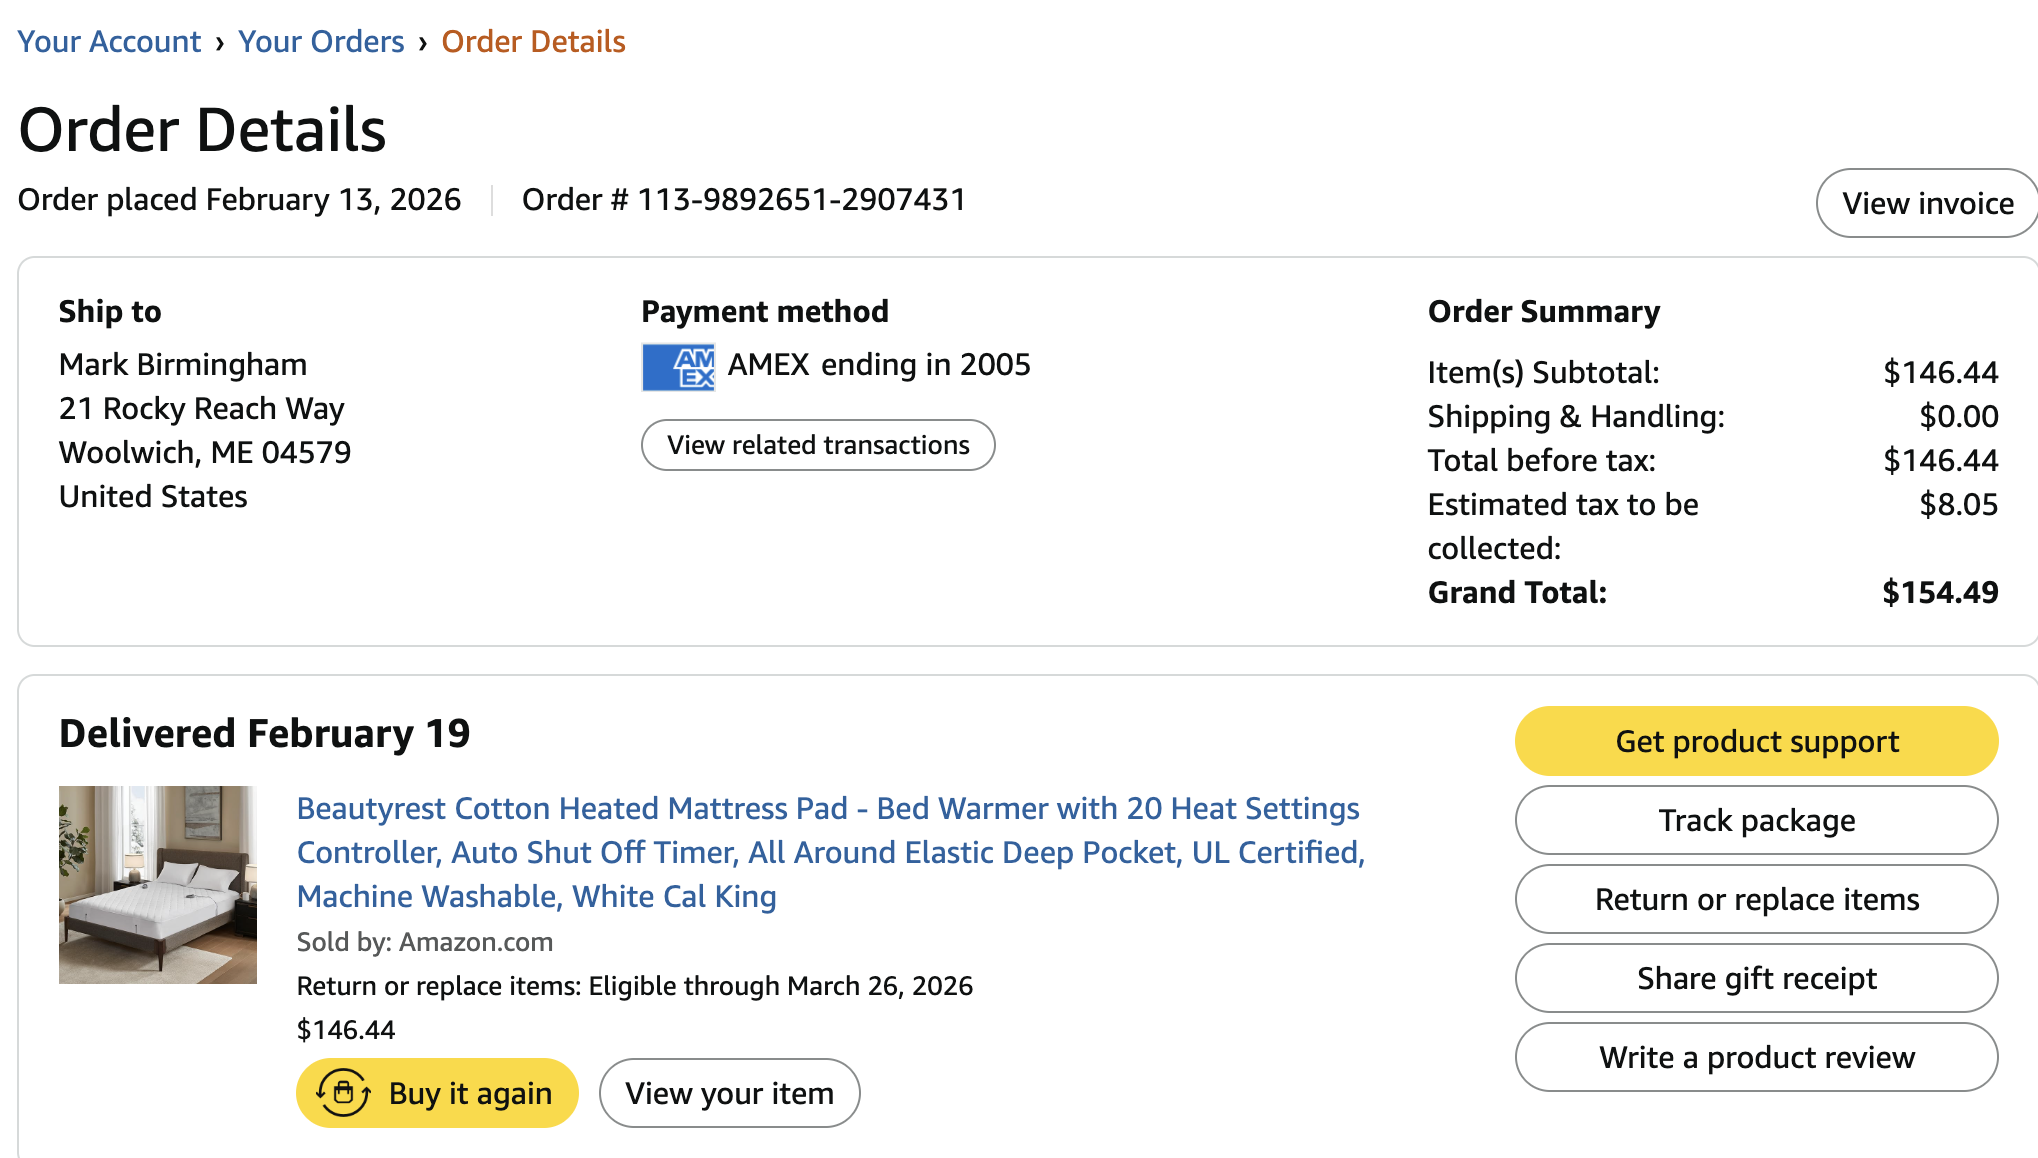Click View your item button

[730, 1093]
